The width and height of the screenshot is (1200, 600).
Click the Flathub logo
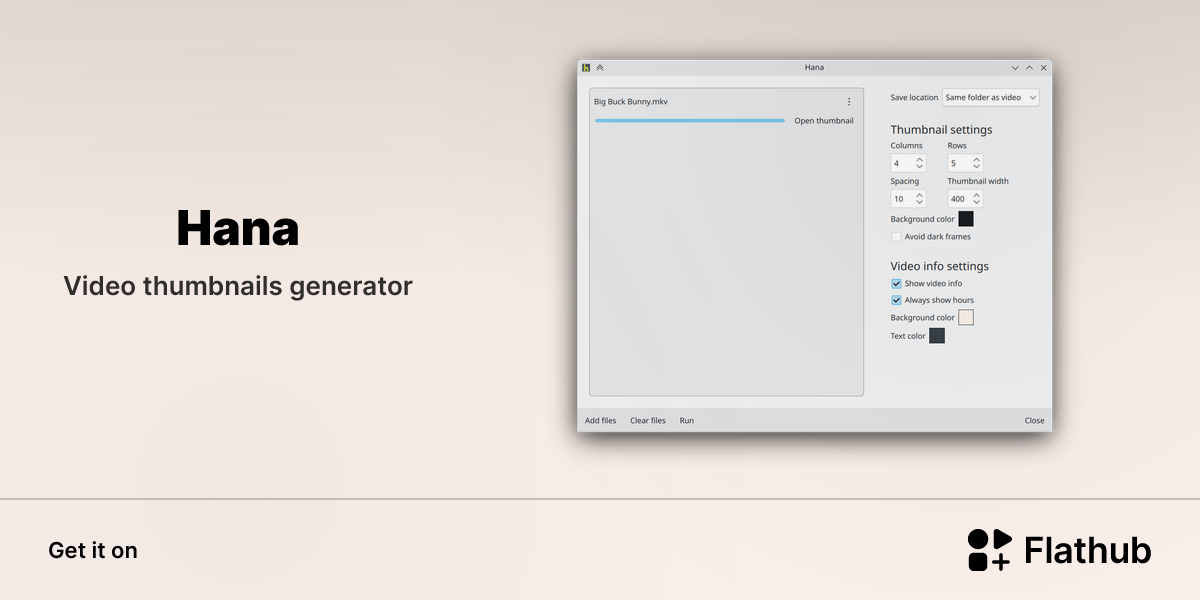coord(1059,550)
